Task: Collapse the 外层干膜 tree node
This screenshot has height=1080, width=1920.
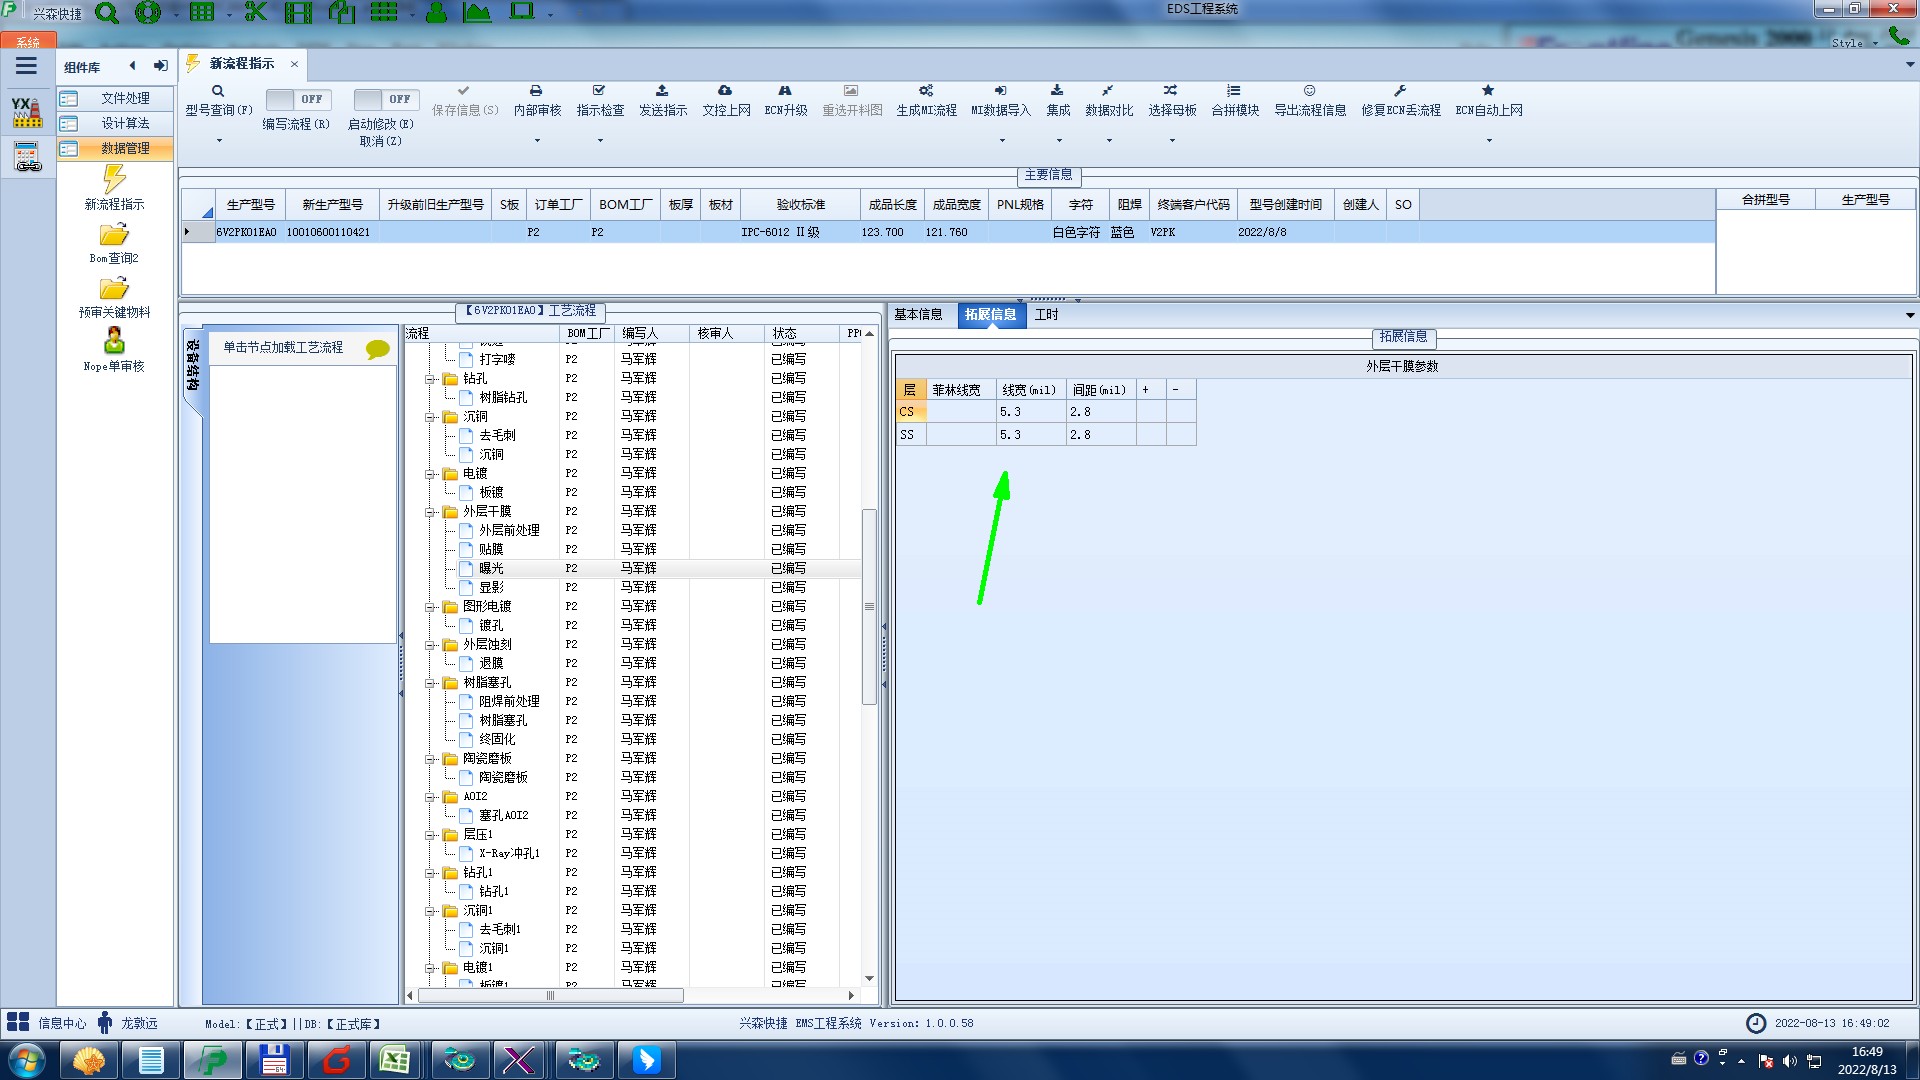Action: pos(430,512)
